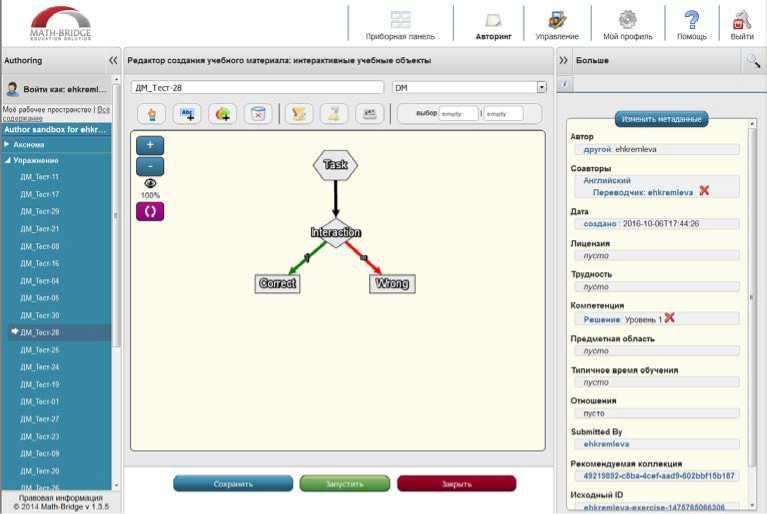Expand the Больше panel arrows
This screenshot has width=767, height=514.
tap(564, 60)
